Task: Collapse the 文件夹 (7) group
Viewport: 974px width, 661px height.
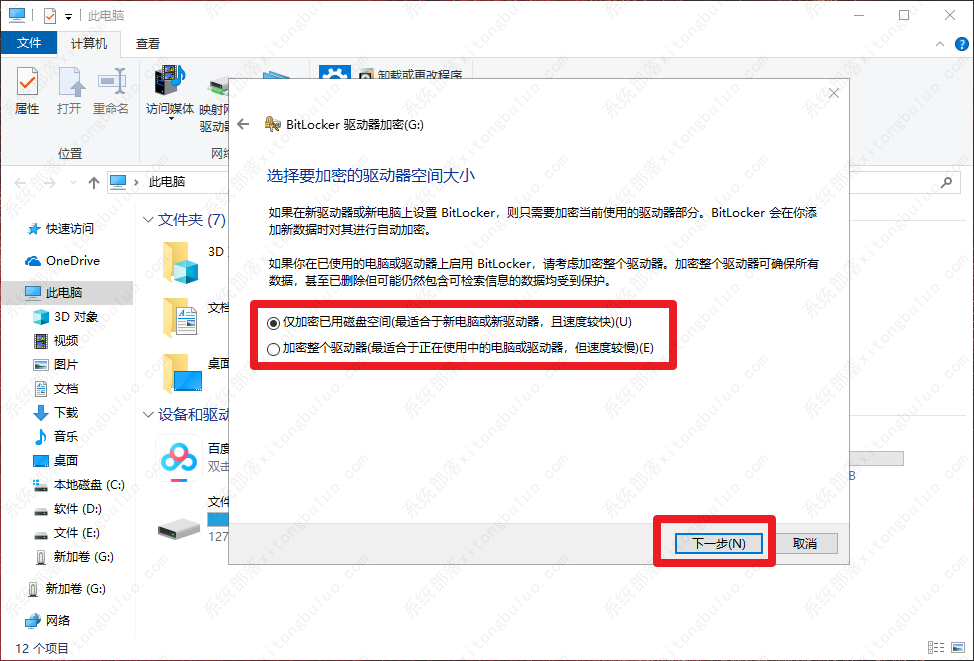Action: tap(148, 220)
